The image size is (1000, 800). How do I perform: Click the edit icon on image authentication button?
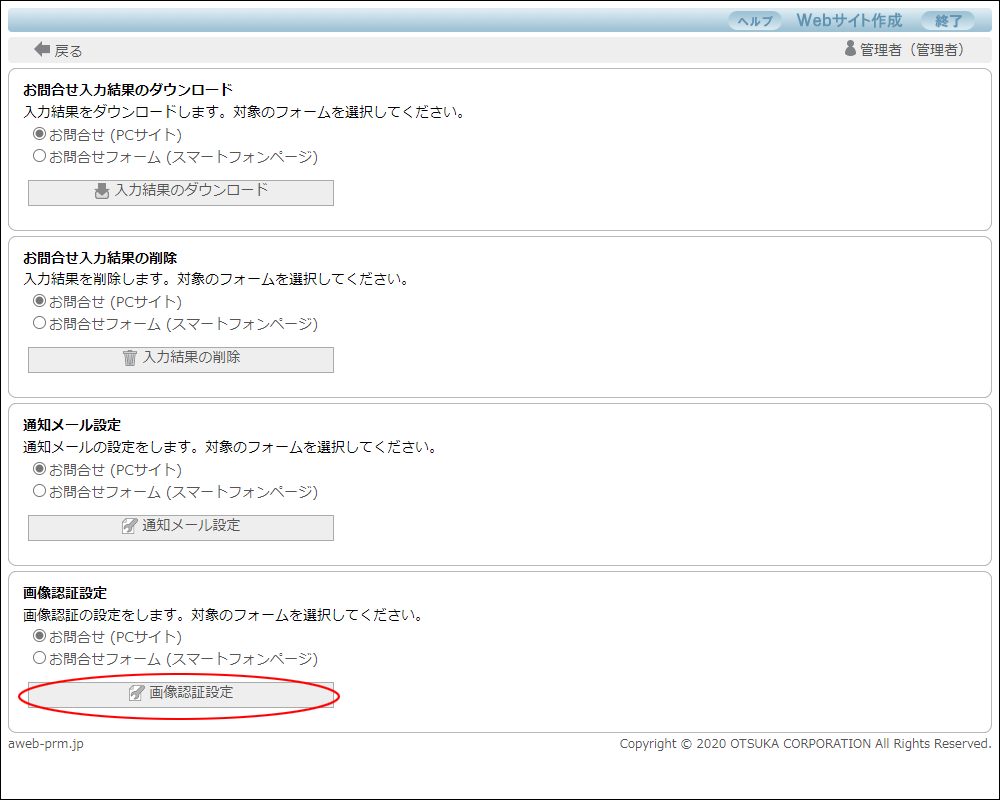(137, 693)
